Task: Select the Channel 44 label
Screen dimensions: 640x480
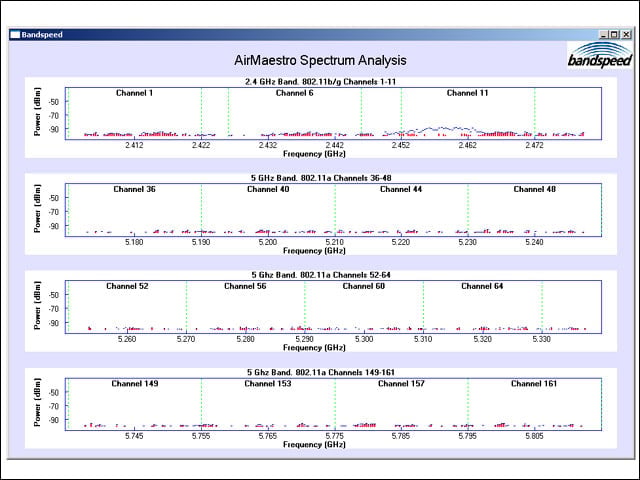Action: (x=401, y=189)
